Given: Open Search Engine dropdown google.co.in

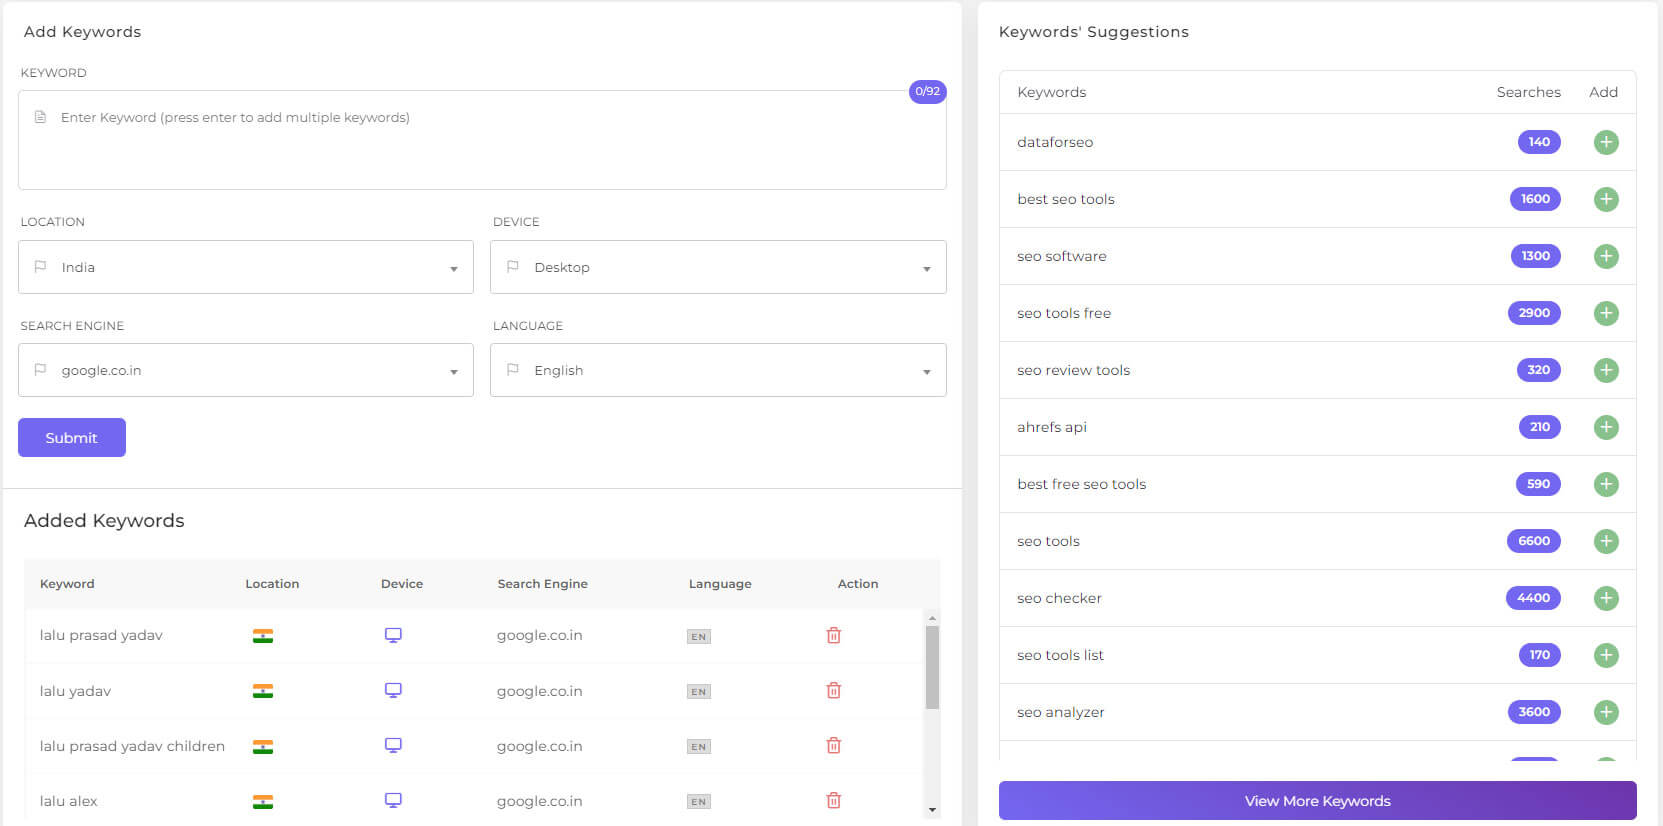Looking at the screenshot, I should 246,370.
